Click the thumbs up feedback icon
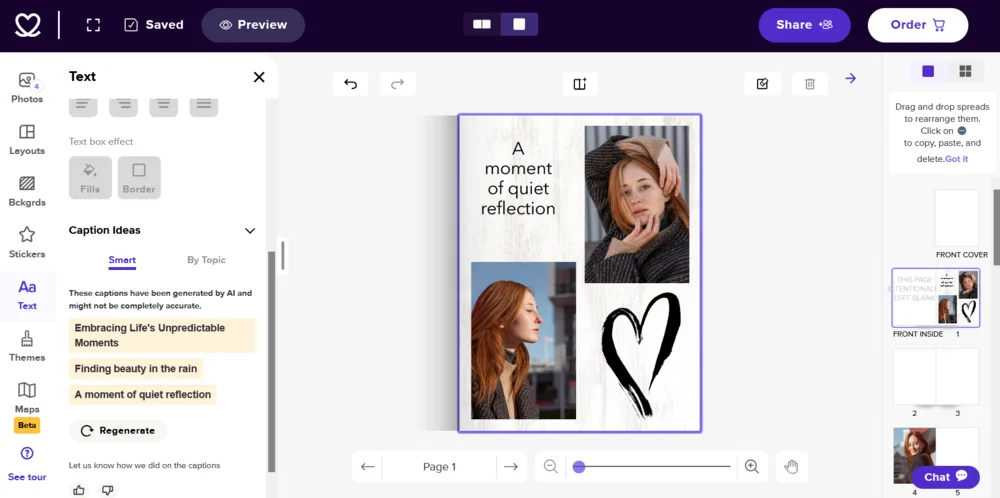This screenshot has width=1000, height=498. click(x=79, y=490)
